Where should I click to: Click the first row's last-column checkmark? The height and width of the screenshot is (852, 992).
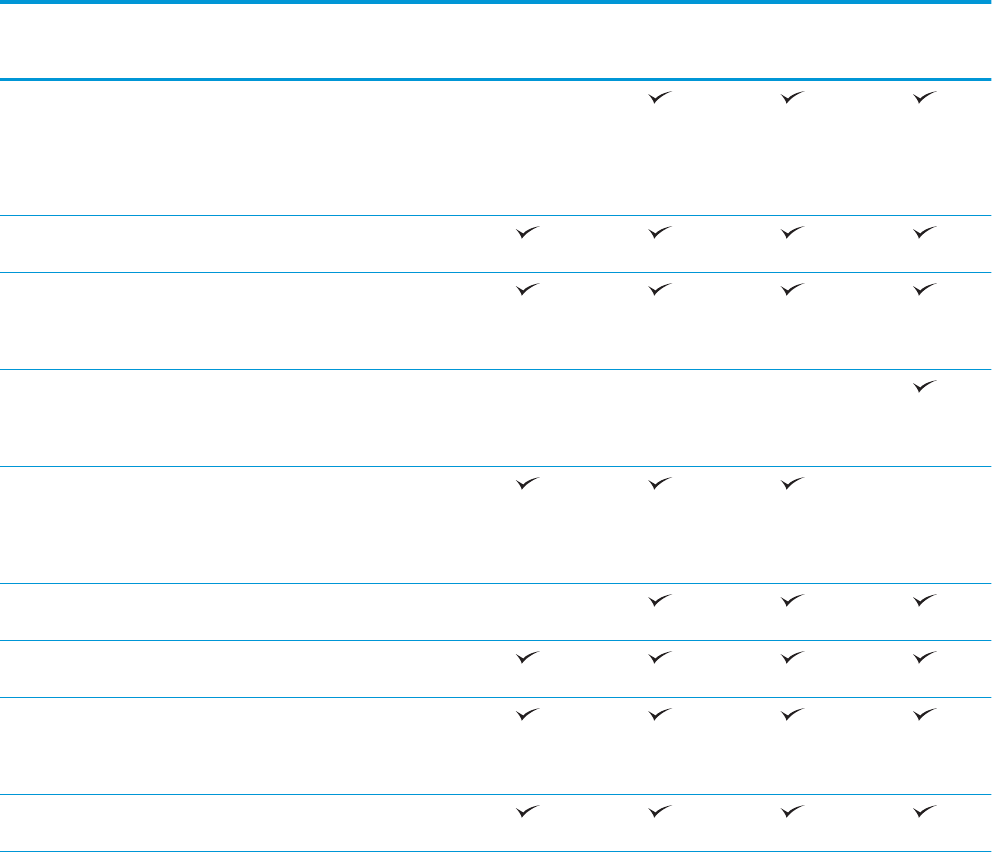tap(924, 97)
